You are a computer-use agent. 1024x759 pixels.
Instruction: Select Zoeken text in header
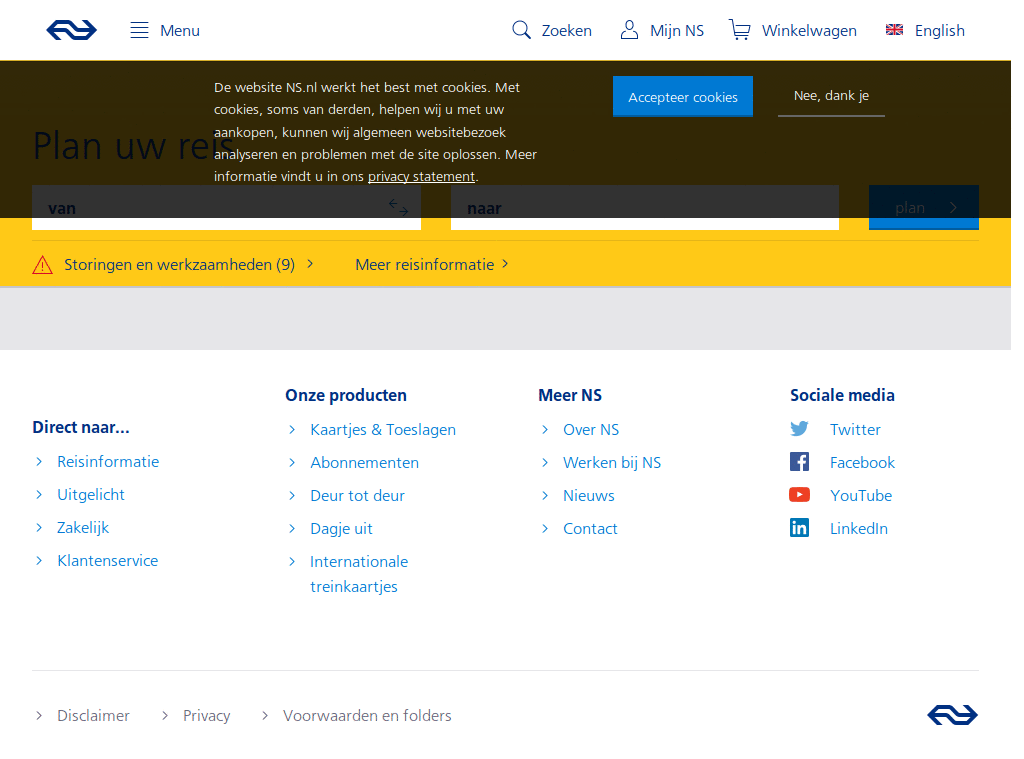click(x=566, y=31)
